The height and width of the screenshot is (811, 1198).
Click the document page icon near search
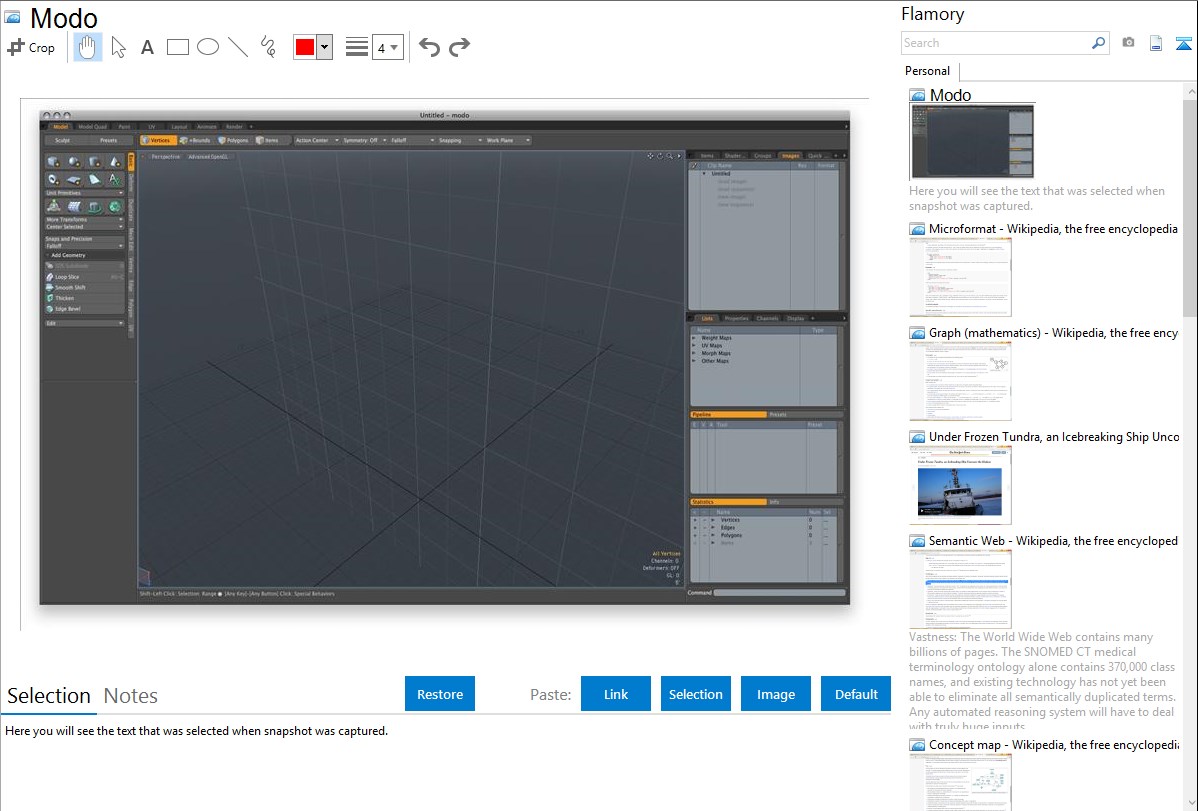tap(1156, 44)
